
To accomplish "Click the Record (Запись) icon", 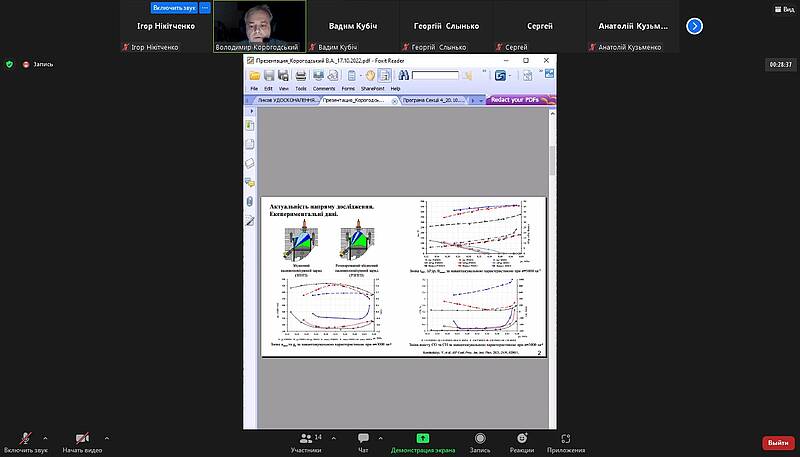I will click(x=480, y=441).
